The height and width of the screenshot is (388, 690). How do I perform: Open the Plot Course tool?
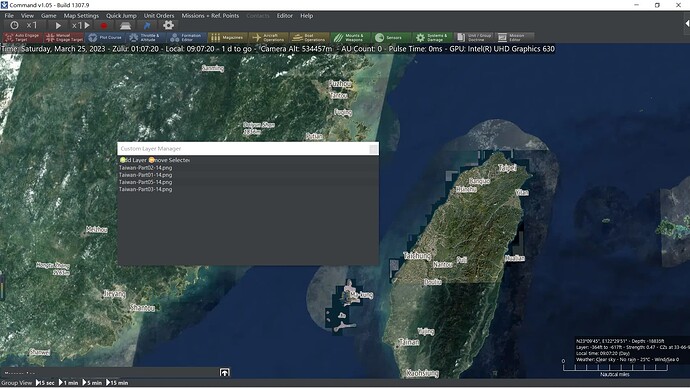click(x=105, y=37)
